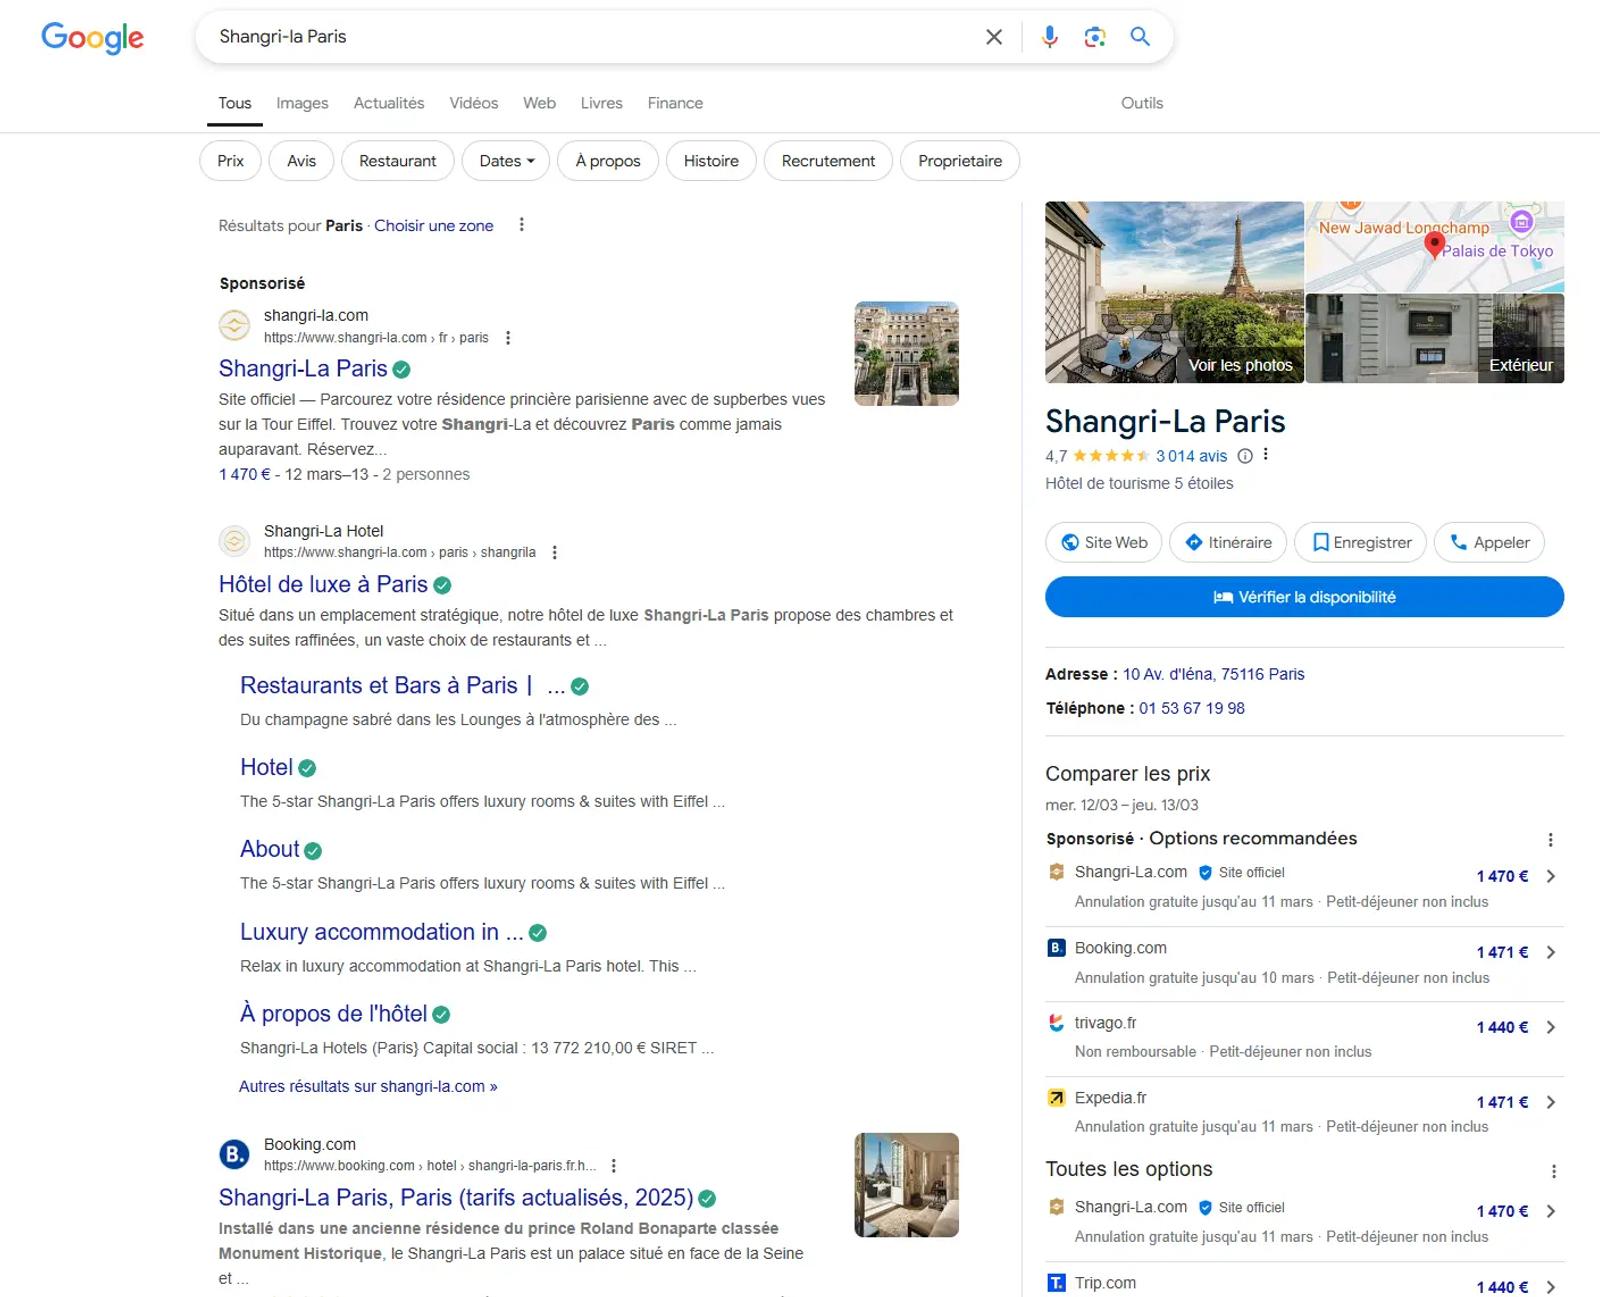Switch to the Livres tab

601,103
